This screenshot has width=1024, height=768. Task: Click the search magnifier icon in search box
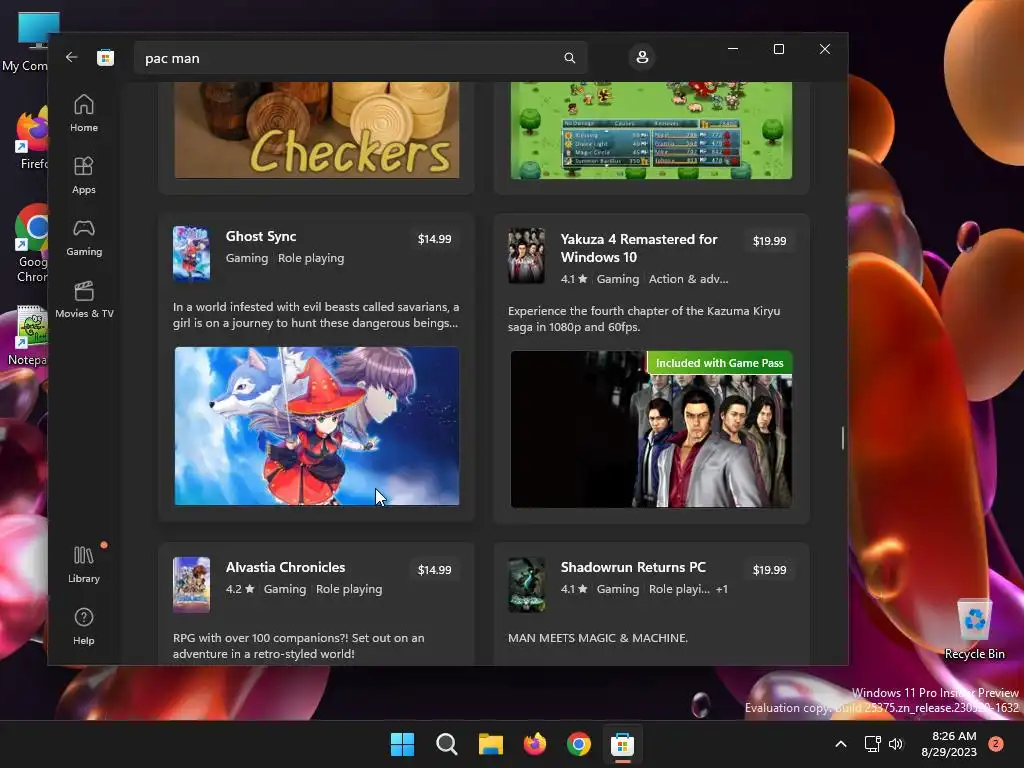[569, 58]
